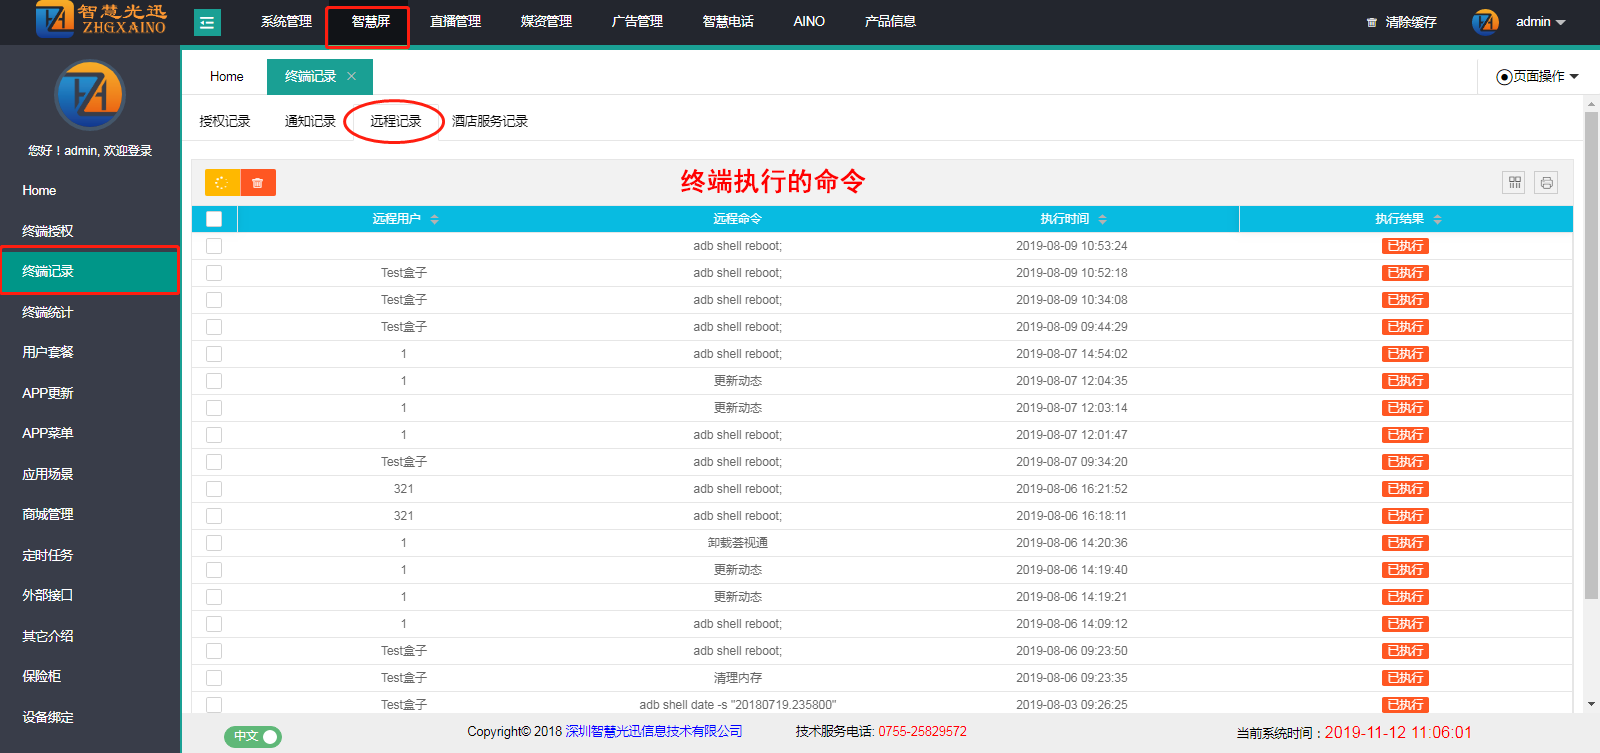Viewport: 1600px width, 753px height.
Task: Tick checkbox for the 卸载荟视通 row
Action: pyautogui.click(x=214, y=543)
